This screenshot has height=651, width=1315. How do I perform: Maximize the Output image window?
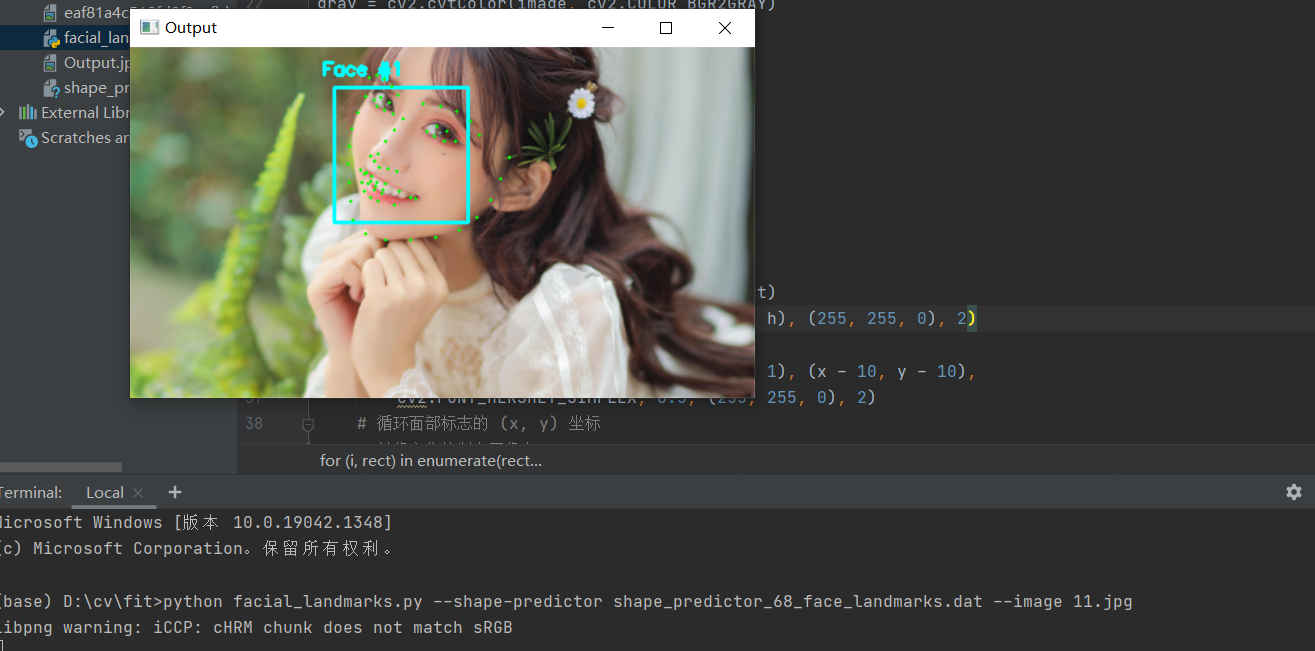[x=665, y=28]
